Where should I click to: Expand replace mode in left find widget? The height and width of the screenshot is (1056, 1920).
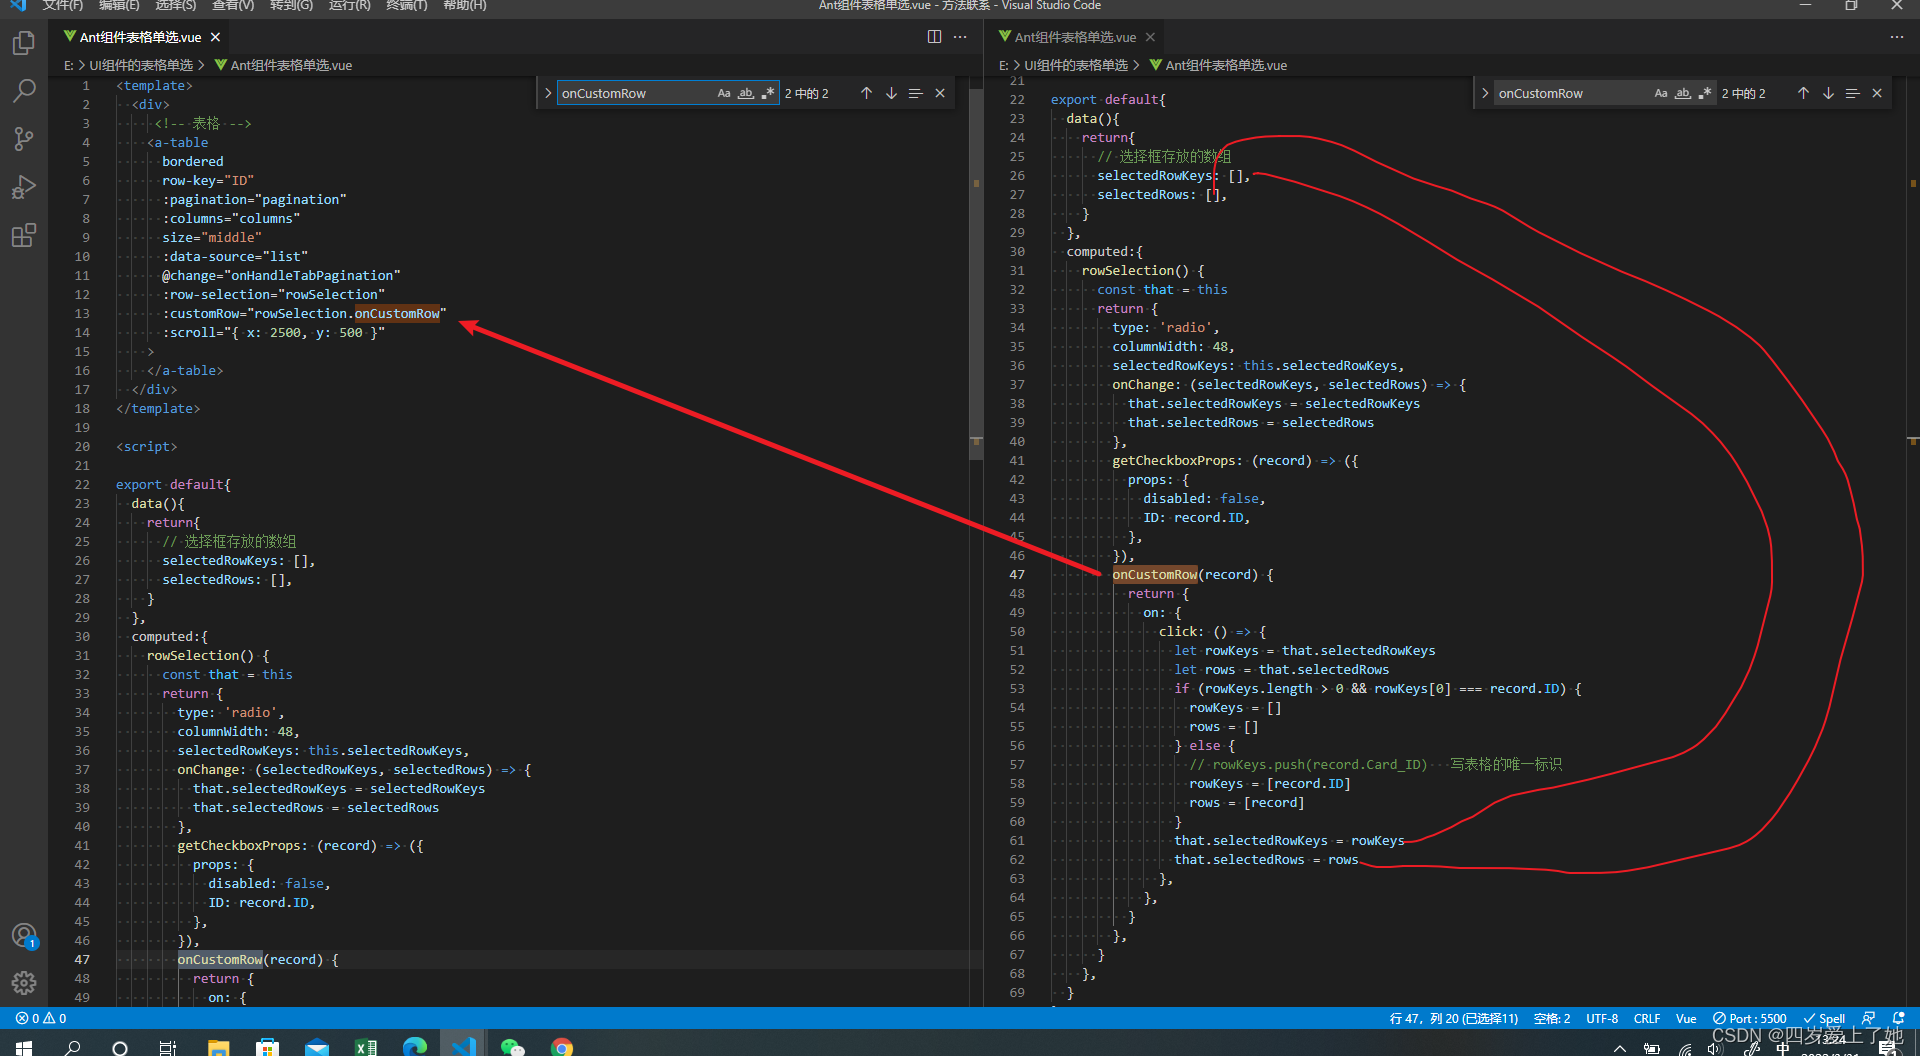tap(548, 93)
